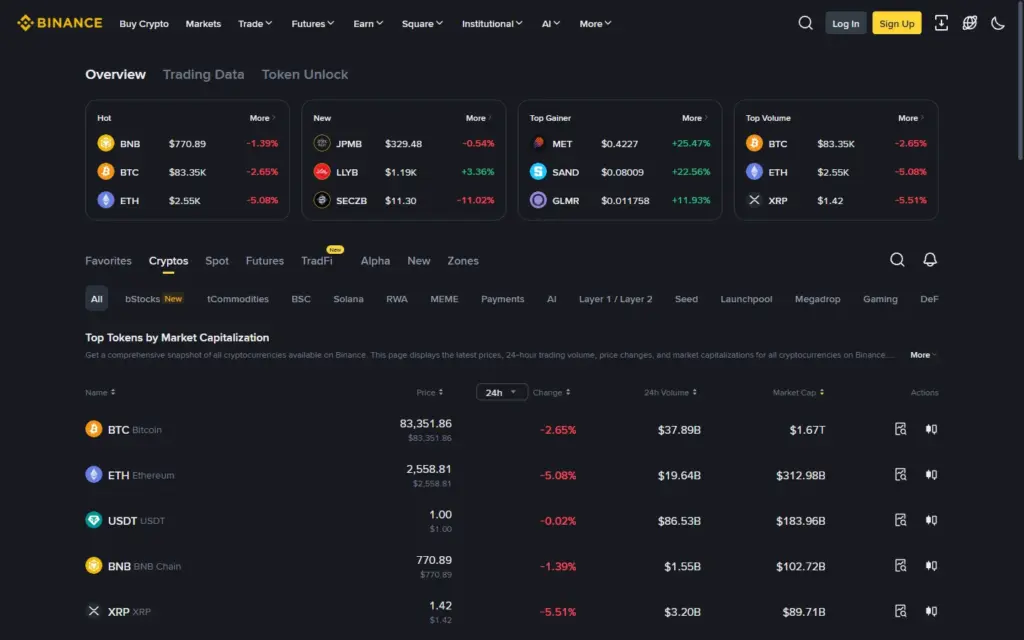1024x640 pixels.
Task: Click MET icon in Top Gainer card
Action: (538, 143)
